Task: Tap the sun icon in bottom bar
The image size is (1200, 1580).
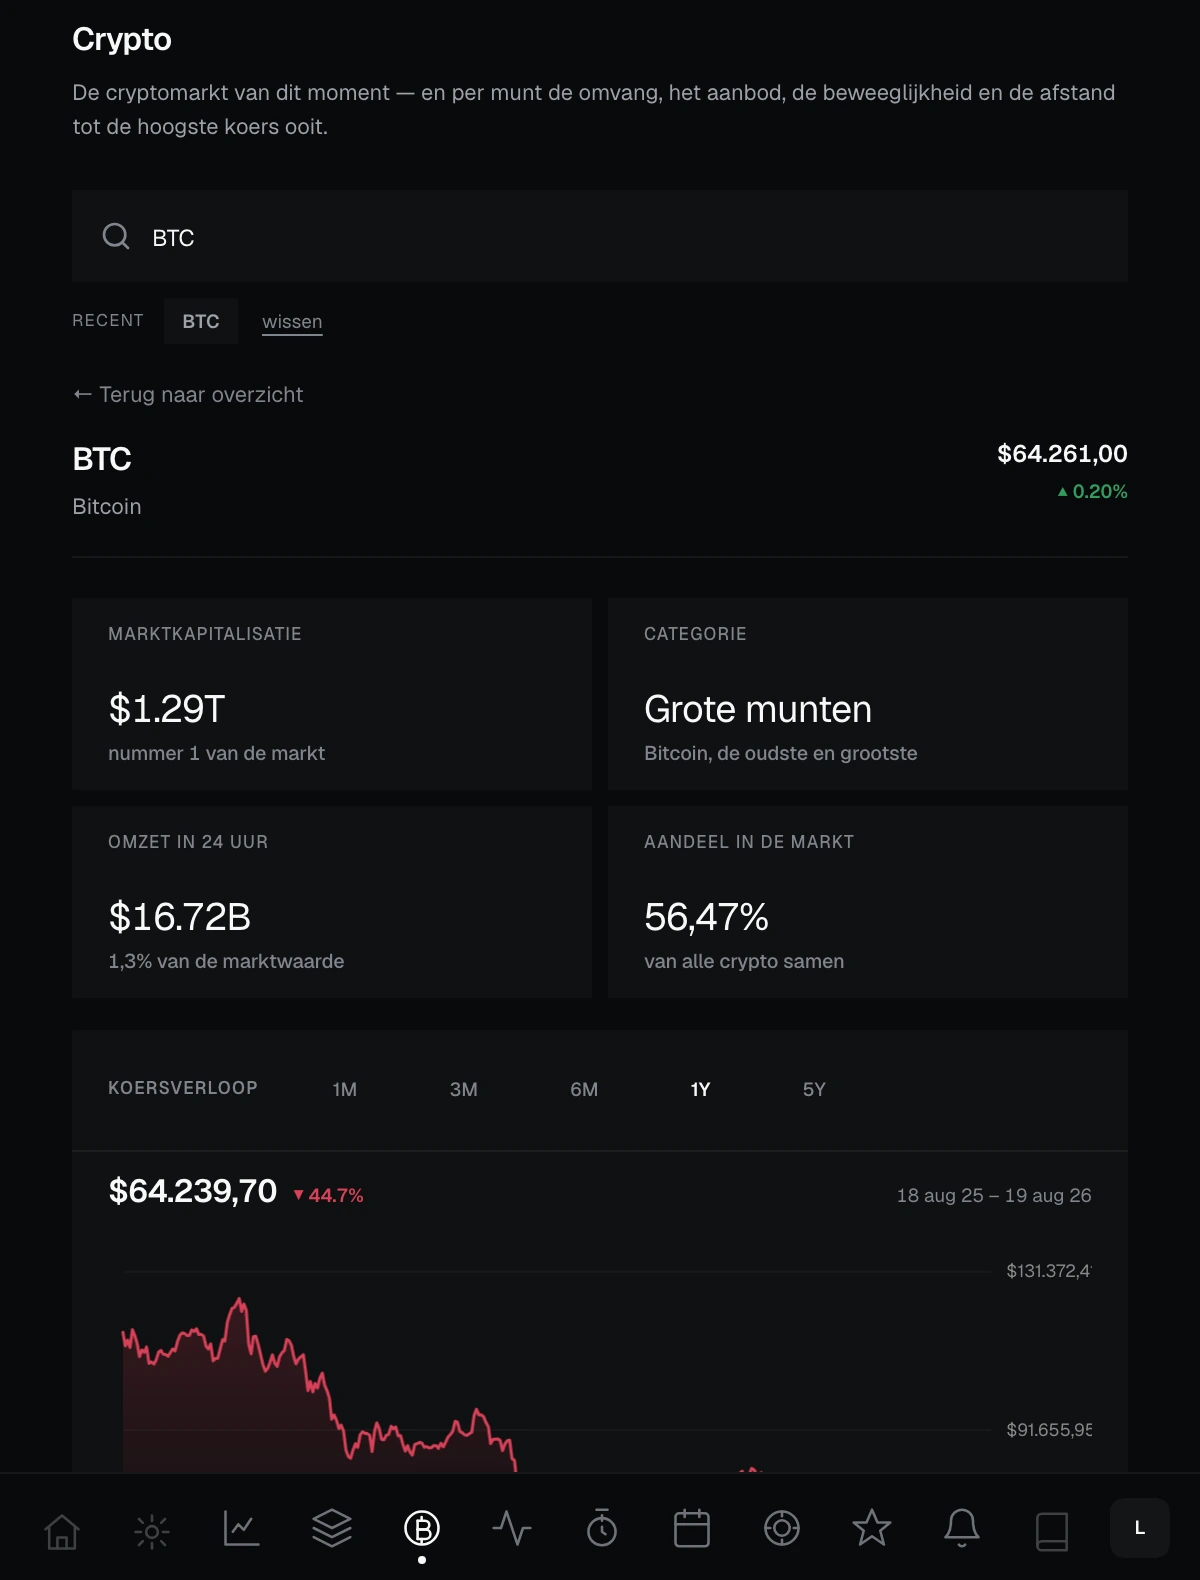Action: tap(152, 1530)
